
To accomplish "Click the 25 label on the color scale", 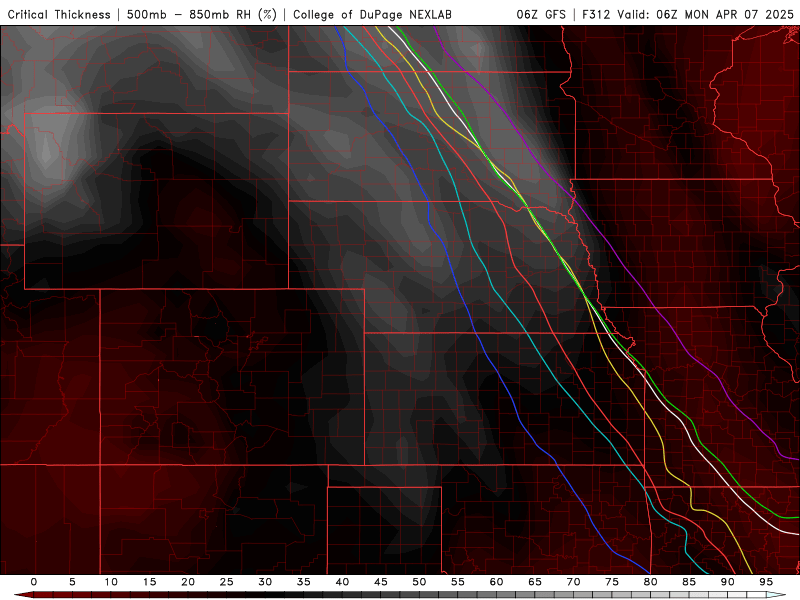I will [227, 582].
